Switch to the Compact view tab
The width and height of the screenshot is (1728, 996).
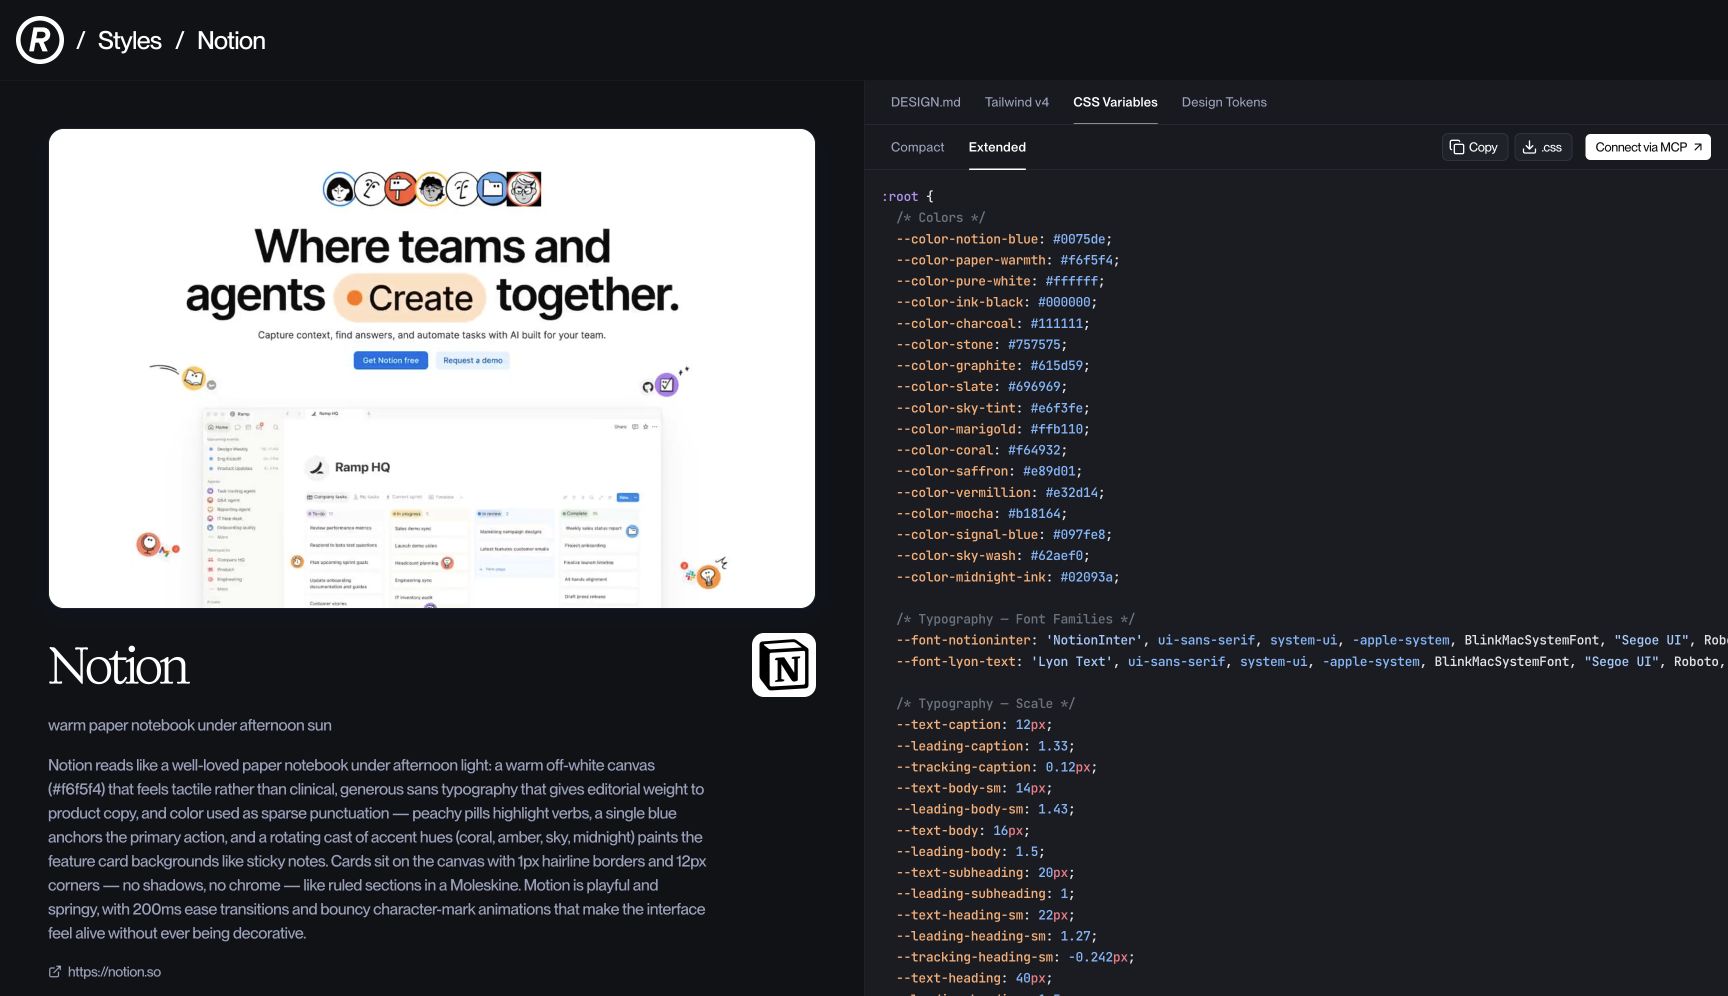pos(917,147)
